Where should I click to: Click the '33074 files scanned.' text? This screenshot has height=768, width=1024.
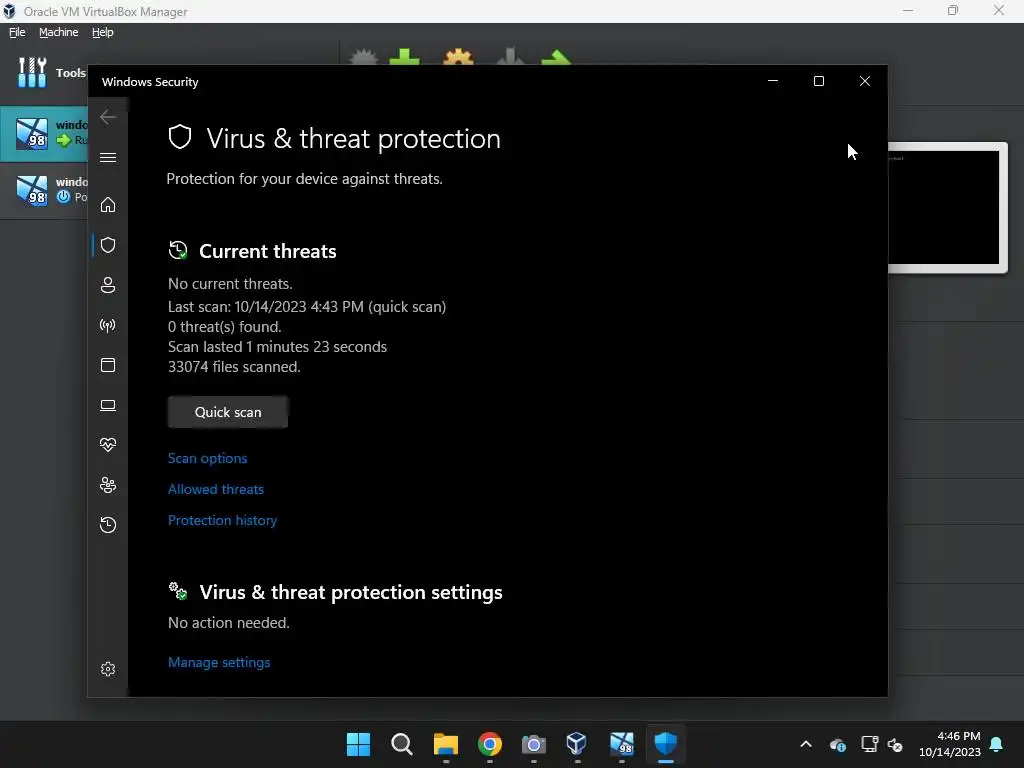coord(234,367)
